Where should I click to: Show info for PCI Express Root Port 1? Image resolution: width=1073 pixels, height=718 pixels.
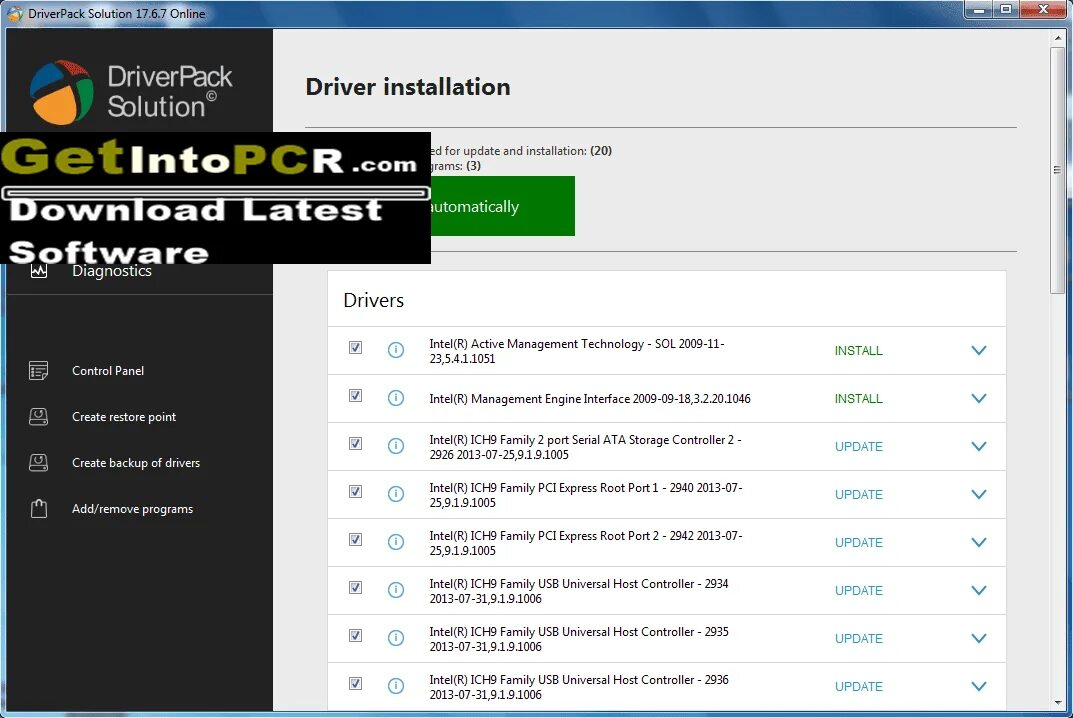click(396, 493)
